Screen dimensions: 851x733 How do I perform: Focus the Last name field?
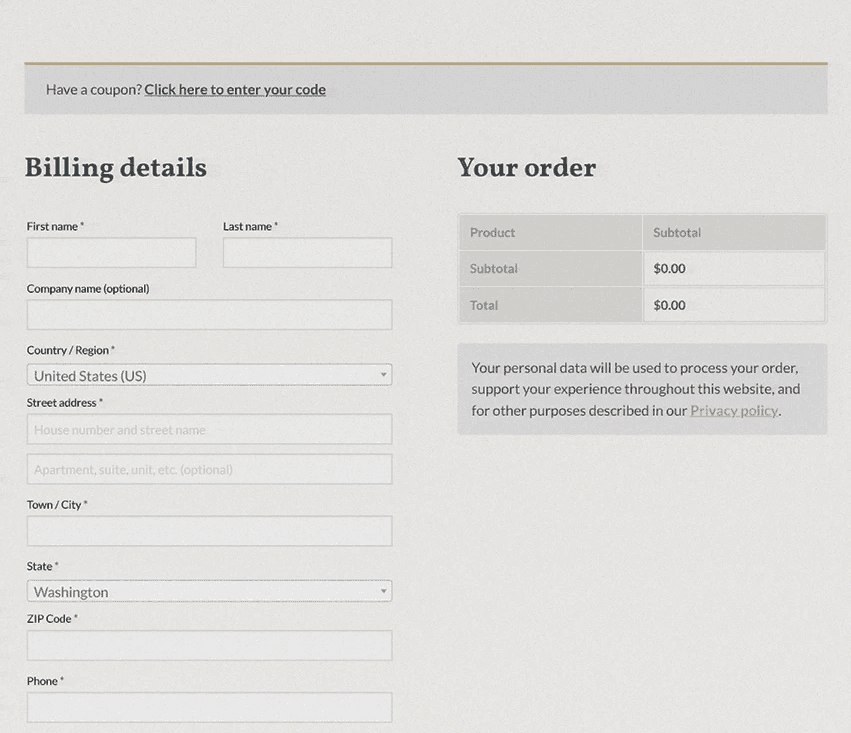coord(307,252)
